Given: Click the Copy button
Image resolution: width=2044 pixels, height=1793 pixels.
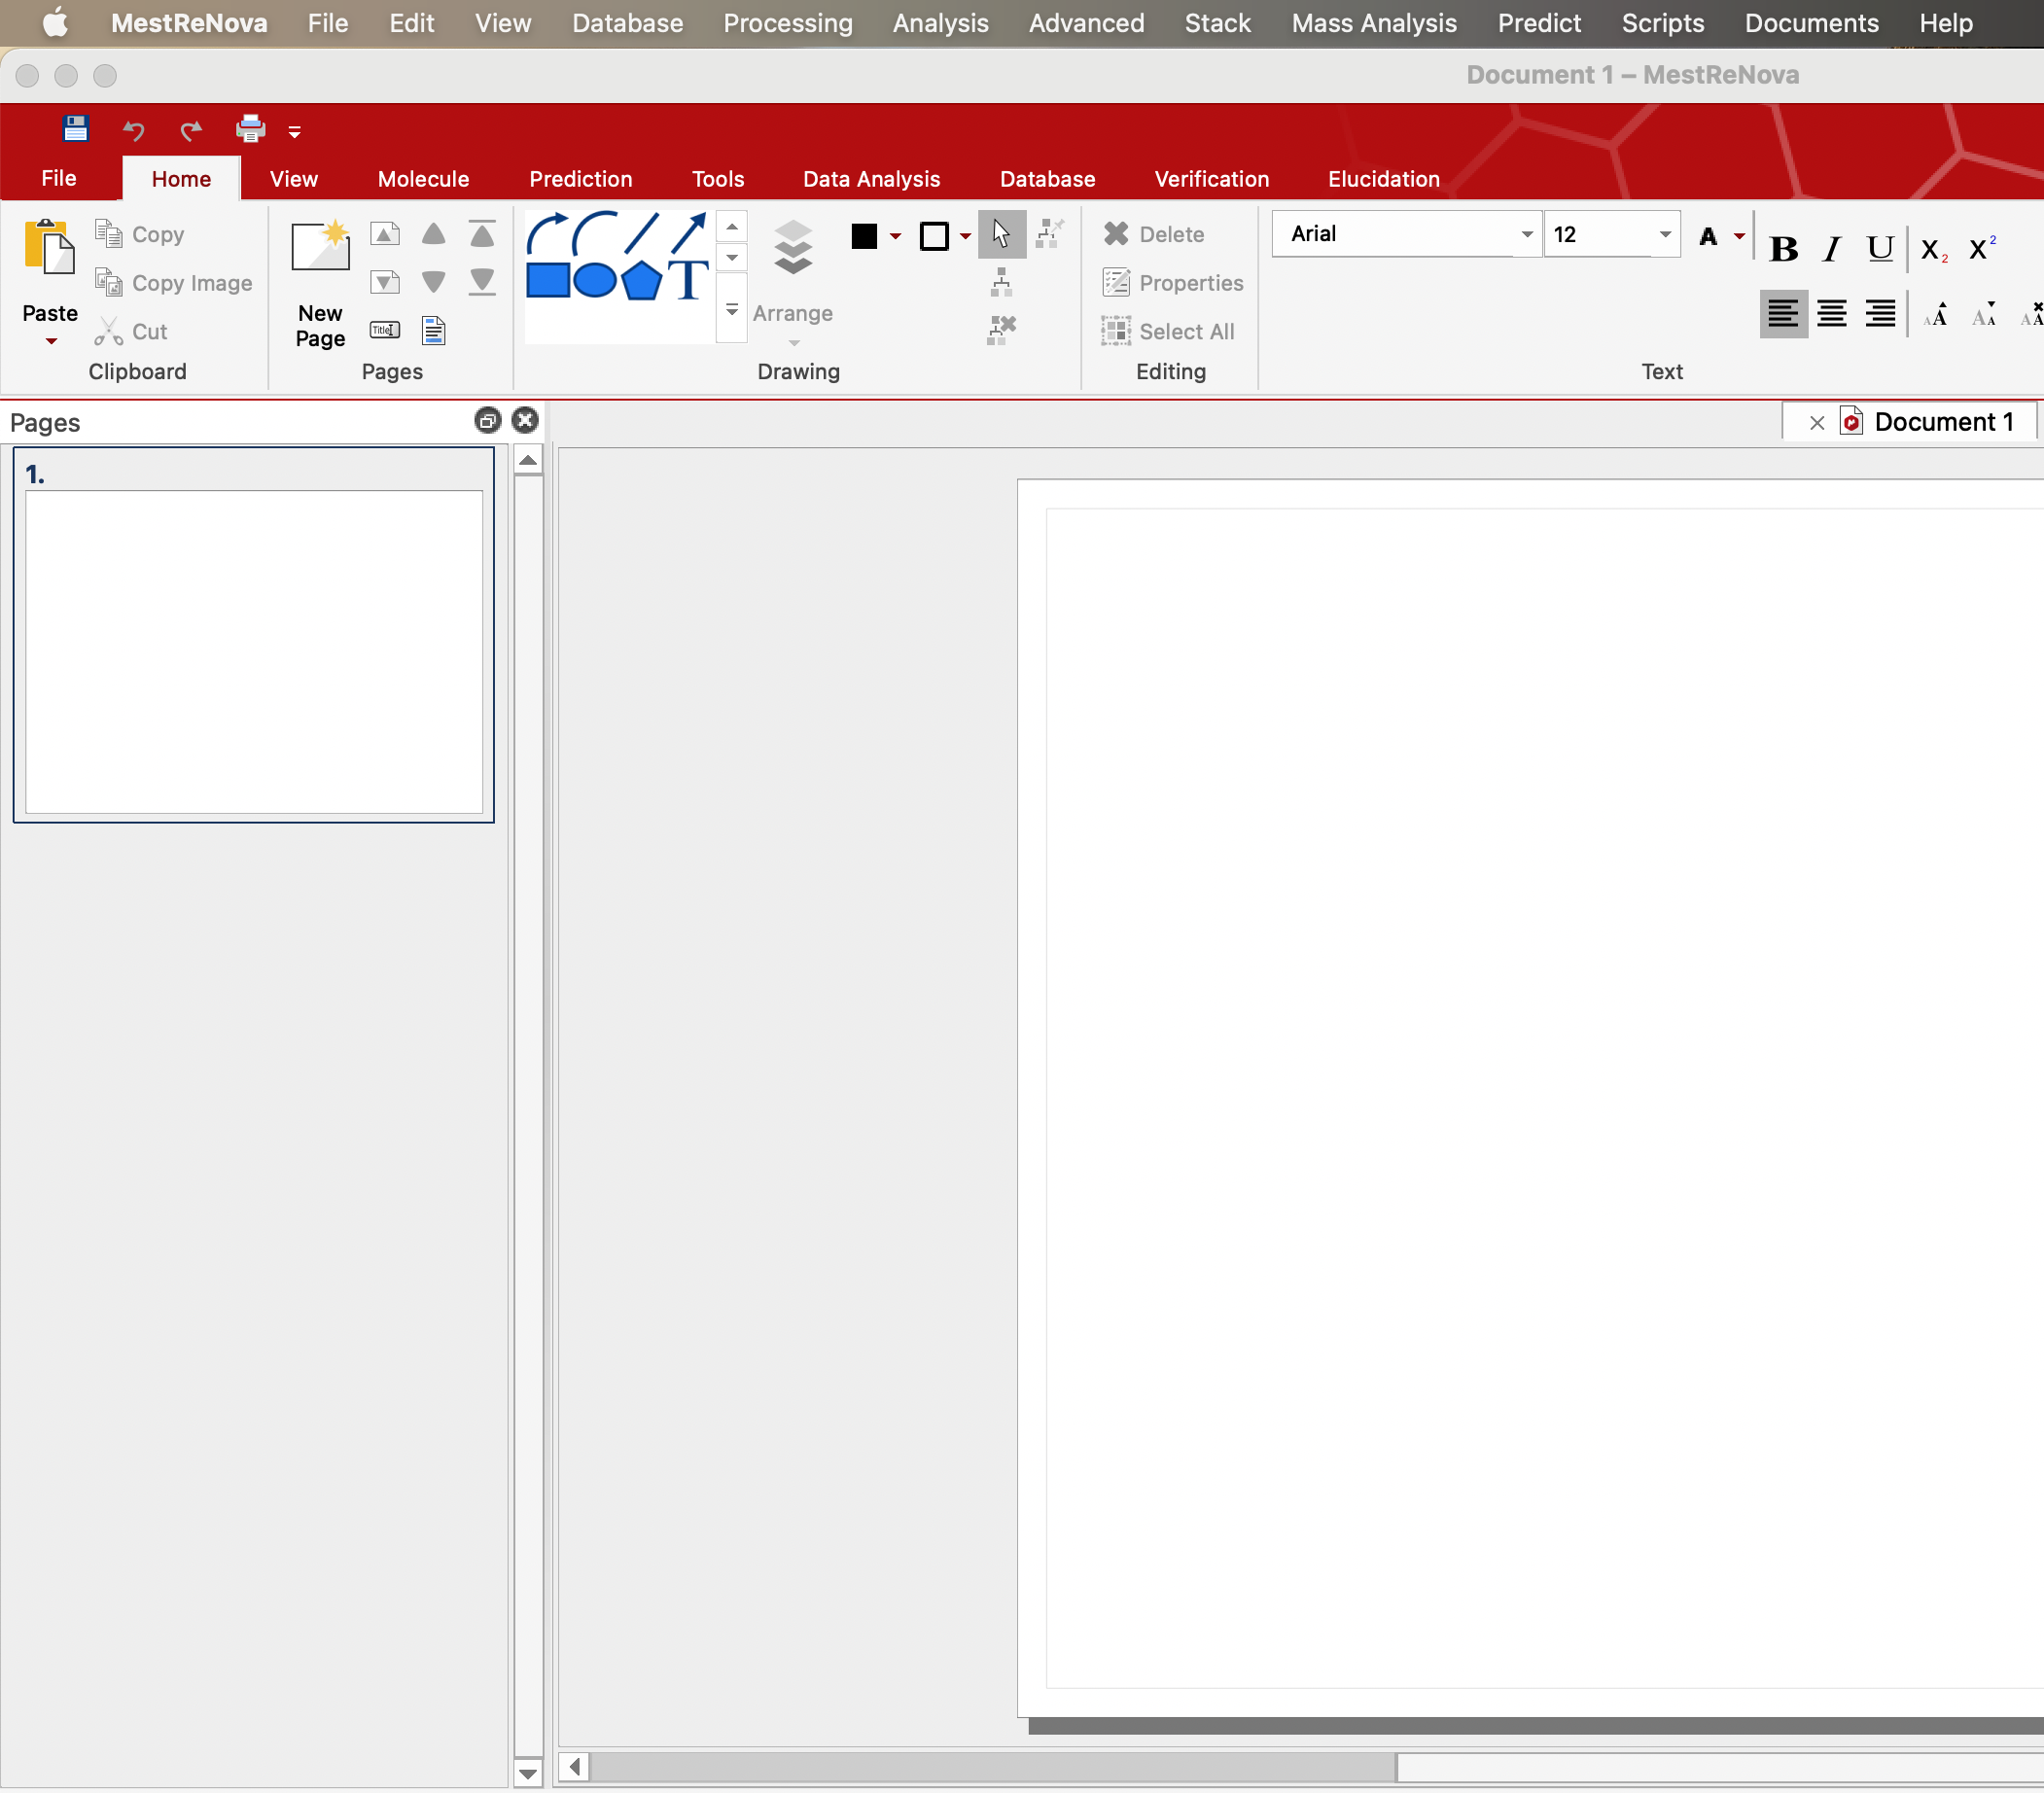Looking at the screenshot, I should coord(140,234).
